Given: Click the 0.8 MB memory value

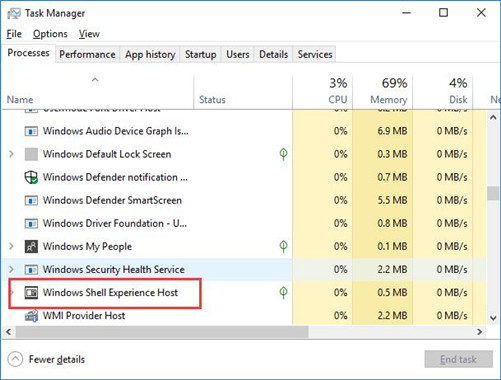Looking at the screenshot, I should 392,223.
